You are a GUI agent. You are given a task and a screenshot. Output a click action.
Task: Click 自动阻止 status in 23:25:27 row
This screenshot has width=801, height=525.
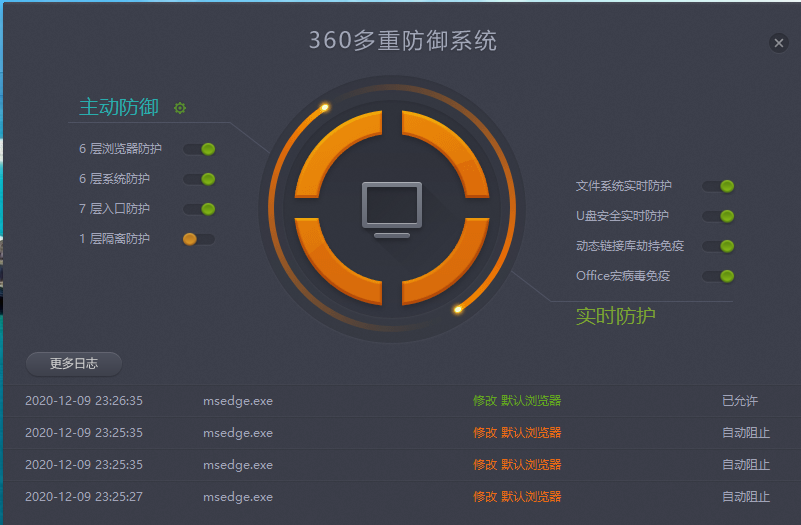click(746, 496)
